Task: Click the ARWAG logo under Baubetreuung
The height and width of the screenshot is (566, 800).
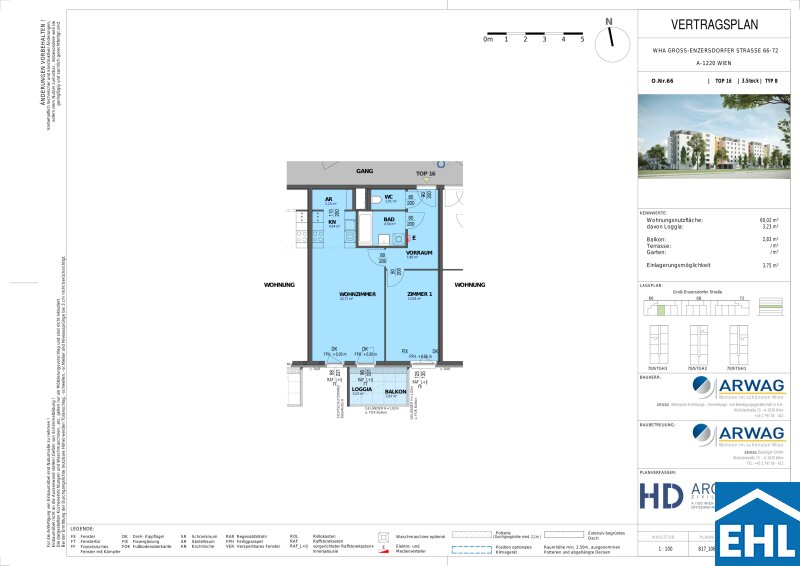Action: tap(739, 435)
